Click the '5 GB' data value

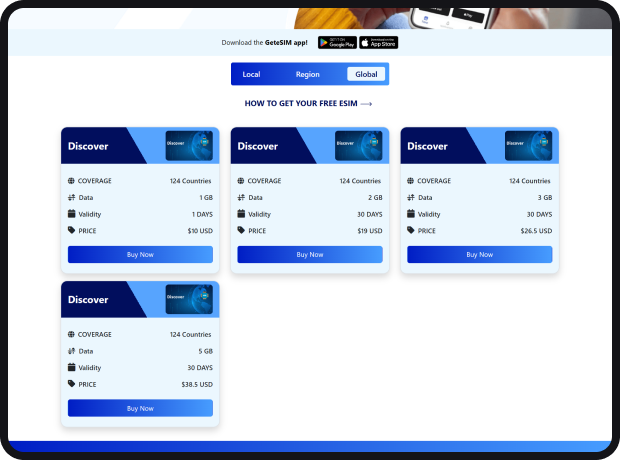tap(206, 351)
